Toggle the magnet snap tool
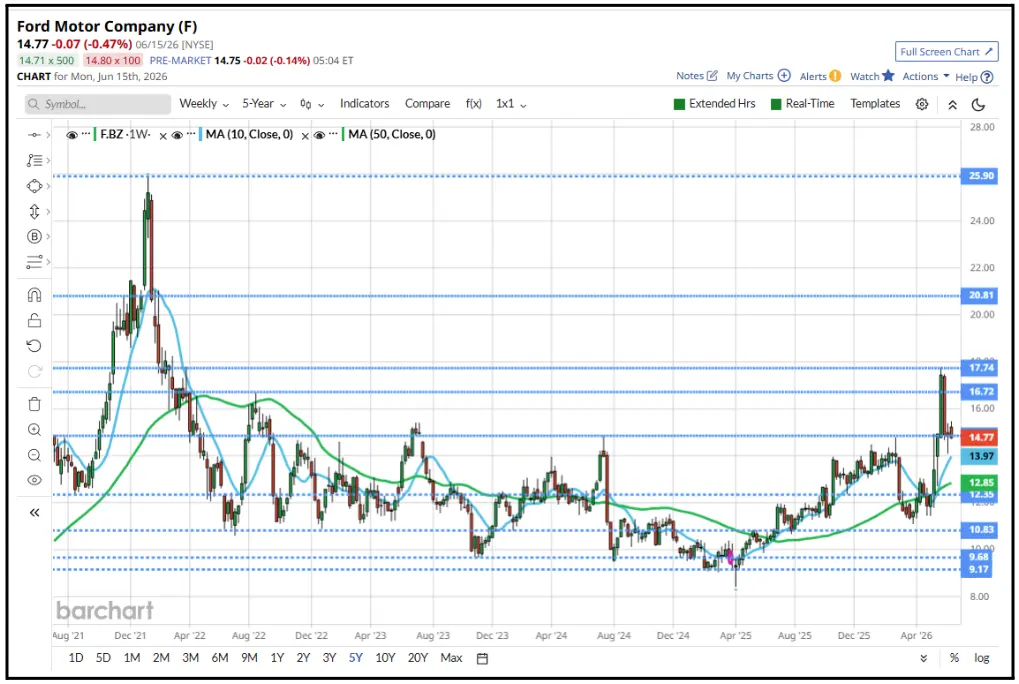This screenshot has width=1019, height=684. click(34, 295)
